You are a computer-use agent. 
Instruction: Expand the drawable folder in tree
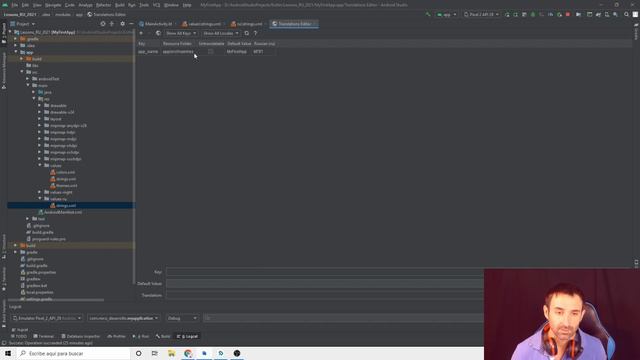pyautogui.click(x=40, y=105)
